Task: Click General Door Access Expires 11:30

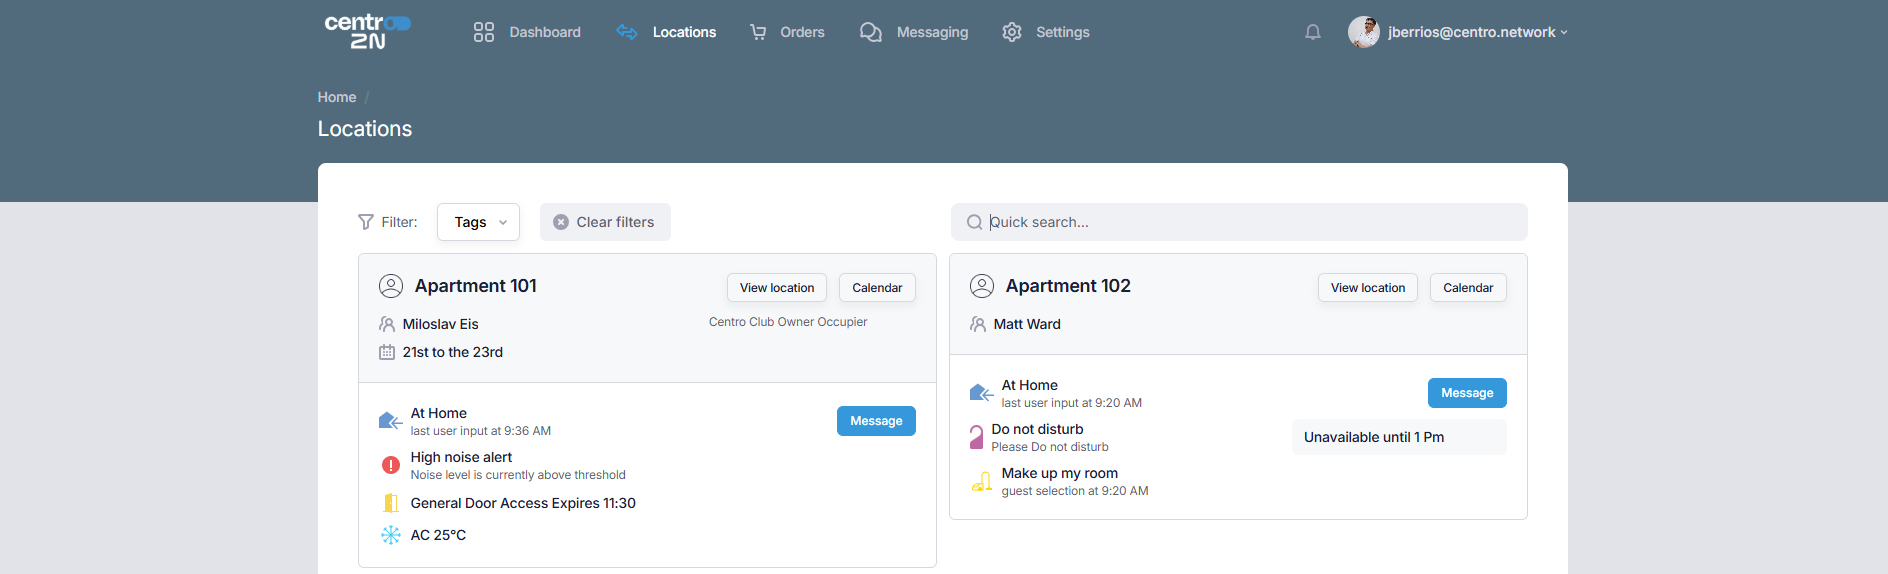Action: pos(523,503)
